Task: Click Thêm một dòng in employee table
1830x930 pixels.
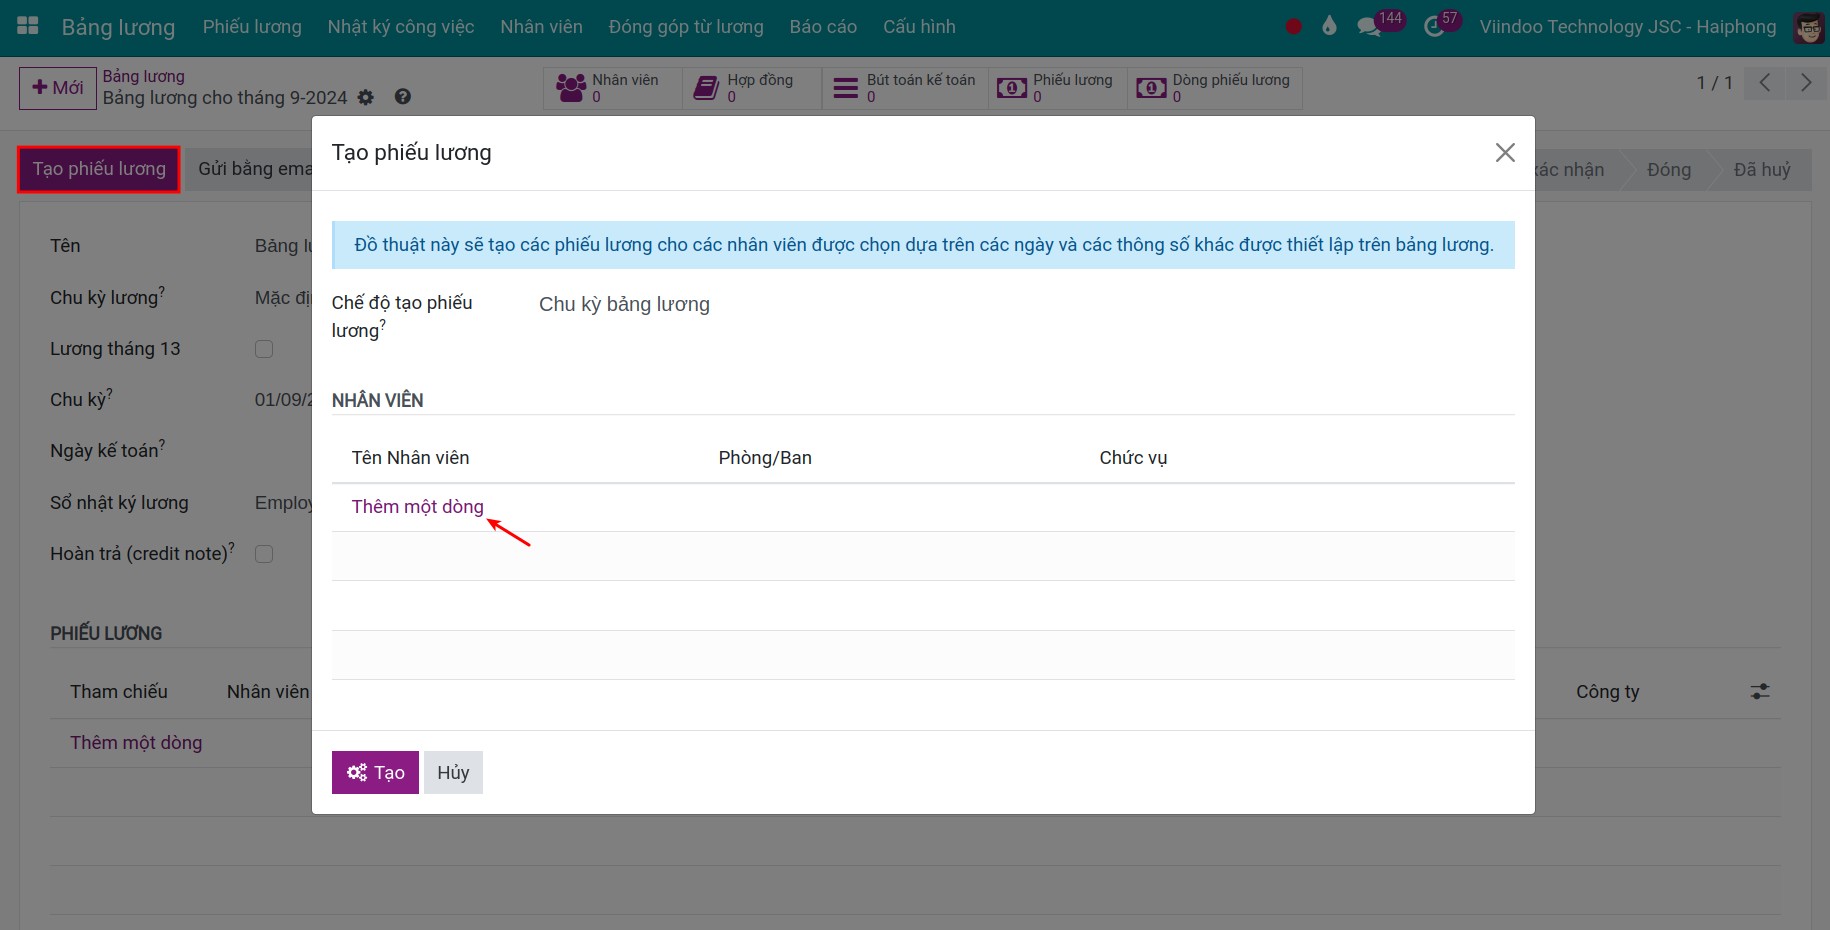Action: 417,507
